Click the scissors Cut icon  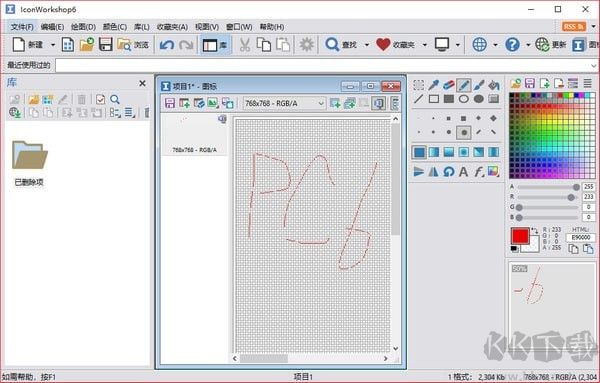[x=245, y=45]
